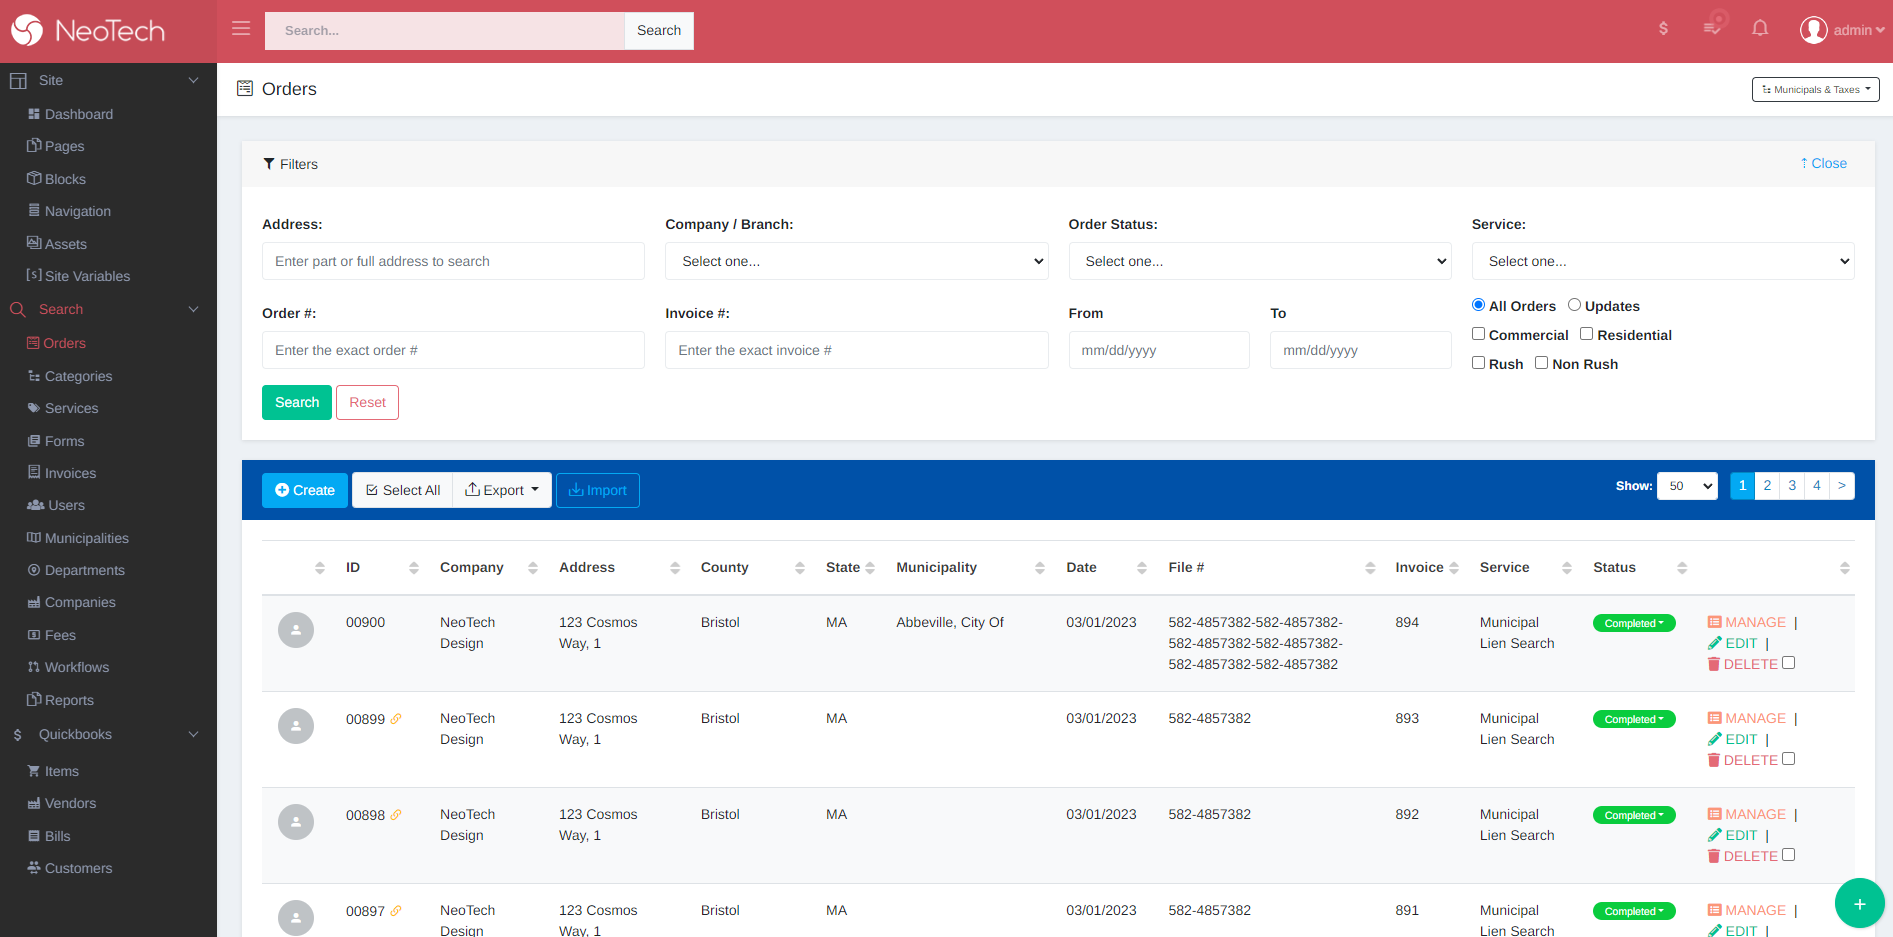
Task: Open the Show 50 rows dropdown
Action: click(x=1687, y=486)
